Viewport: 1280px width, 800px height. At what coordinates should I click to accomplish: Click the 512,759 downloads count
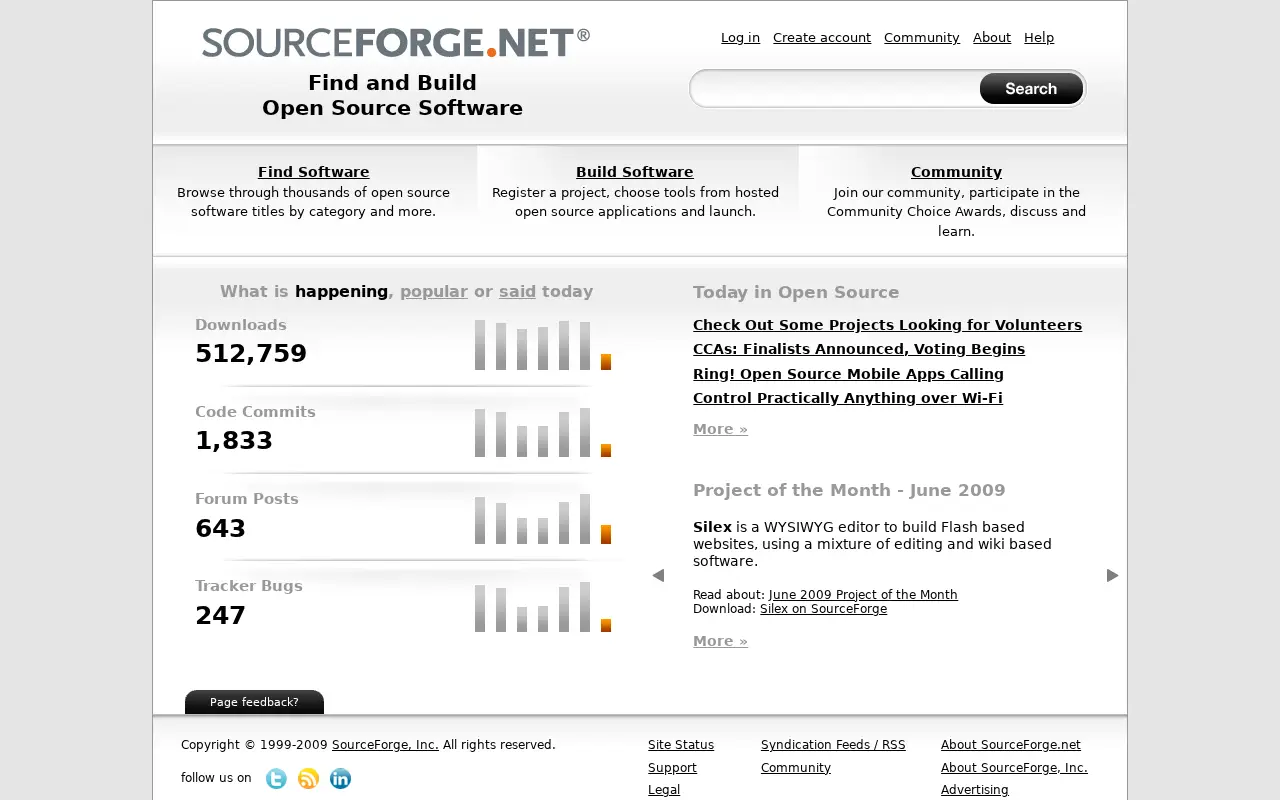251,354
